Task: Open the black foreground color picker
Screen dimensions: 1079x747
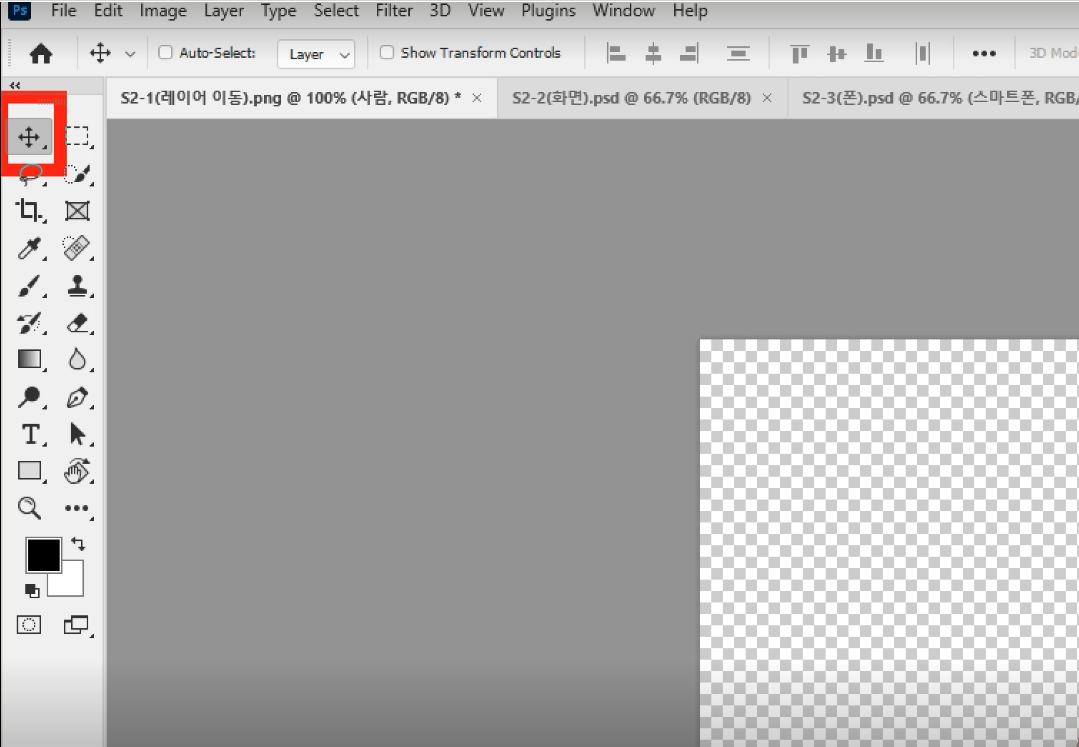Action: point(43,555)
